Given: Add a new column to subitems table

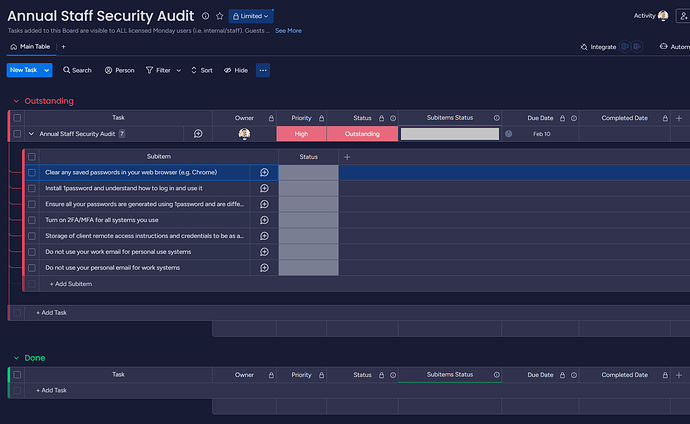Looking at the screenshot, I should (347, 157).
